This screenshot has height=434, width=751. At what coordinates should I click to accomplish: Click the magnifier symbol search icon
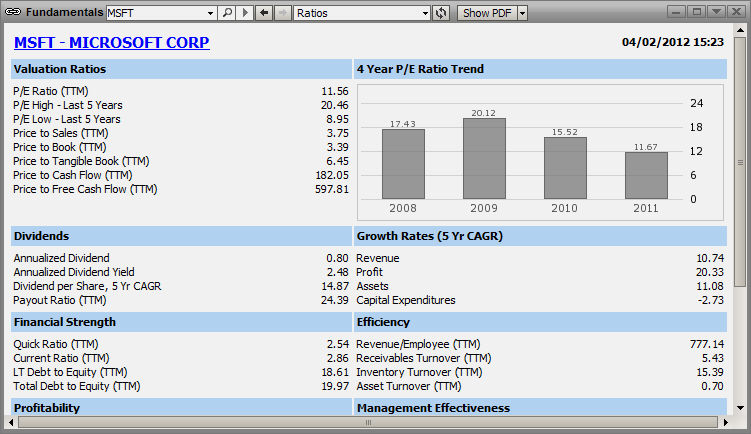point(227,13)
